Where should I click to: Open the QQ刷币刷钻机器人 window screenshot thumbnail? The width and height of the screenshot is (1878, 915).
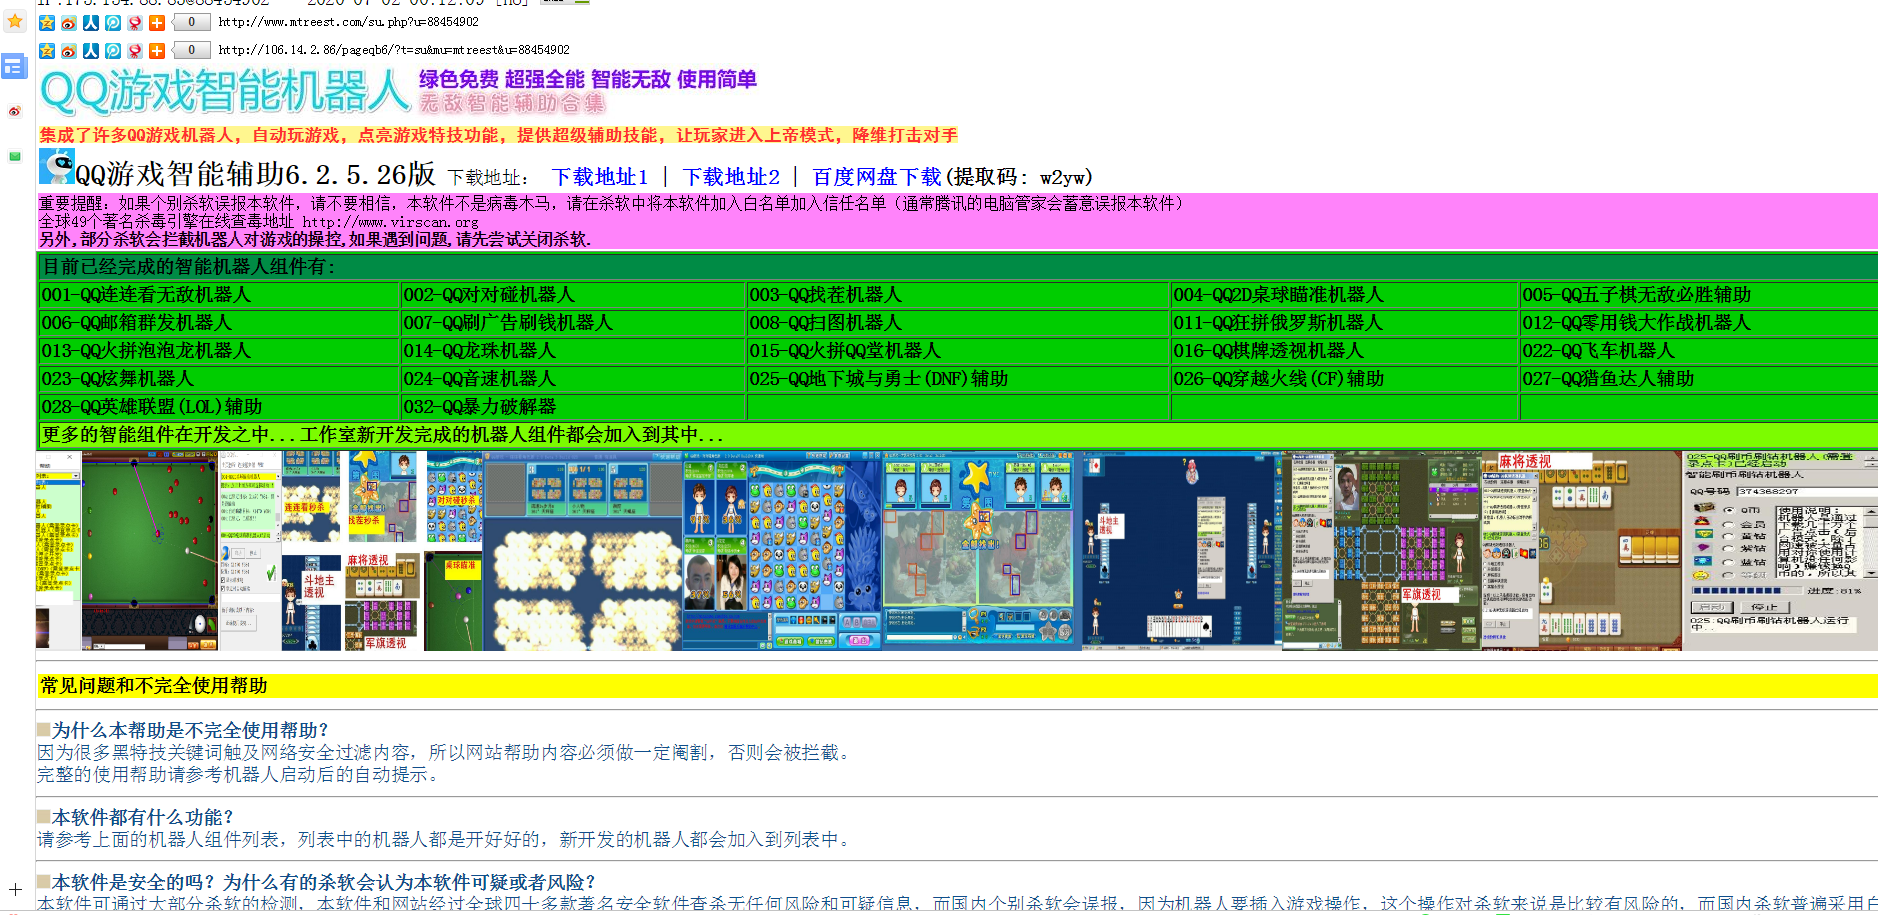(1779, 551)
